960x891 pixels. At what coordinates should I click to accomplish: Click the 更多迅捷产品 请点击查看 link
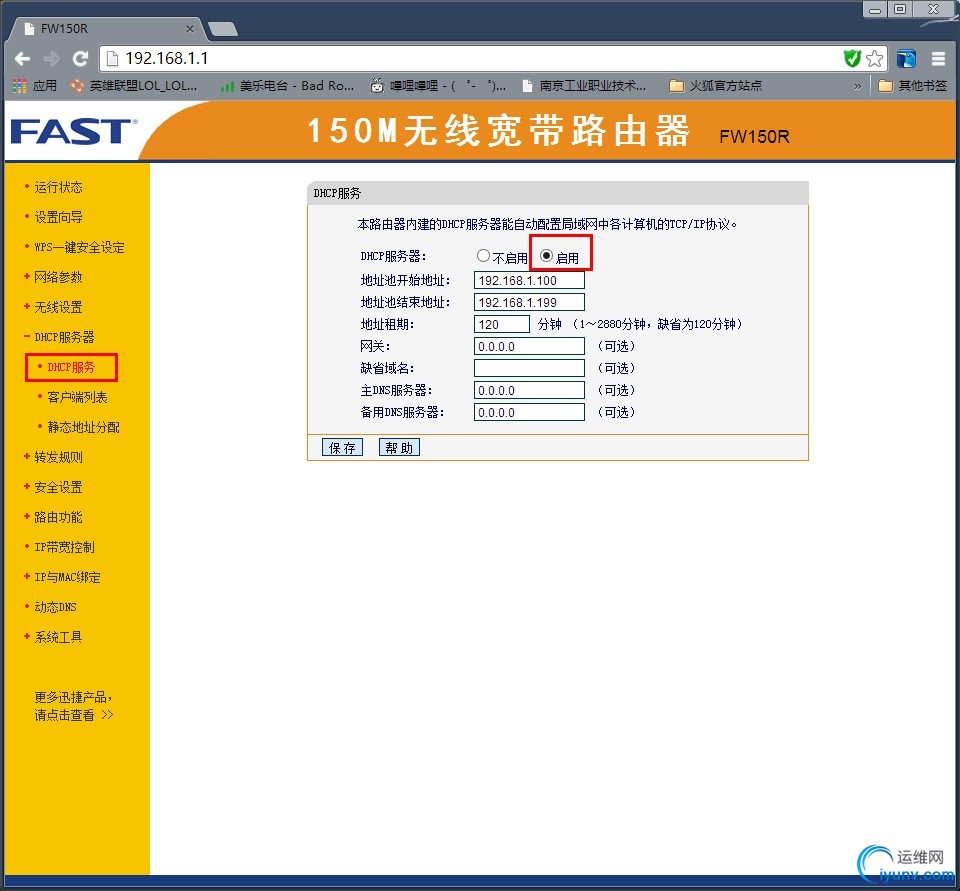tap(73, 706)
